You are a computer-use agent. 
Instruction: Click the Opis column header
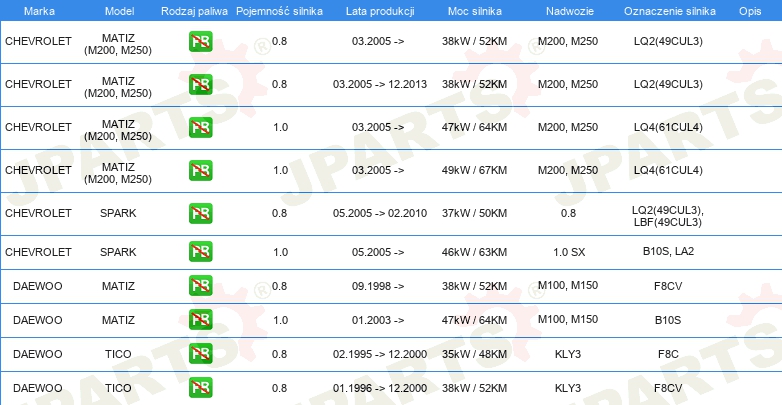click(x=749, y=10)
